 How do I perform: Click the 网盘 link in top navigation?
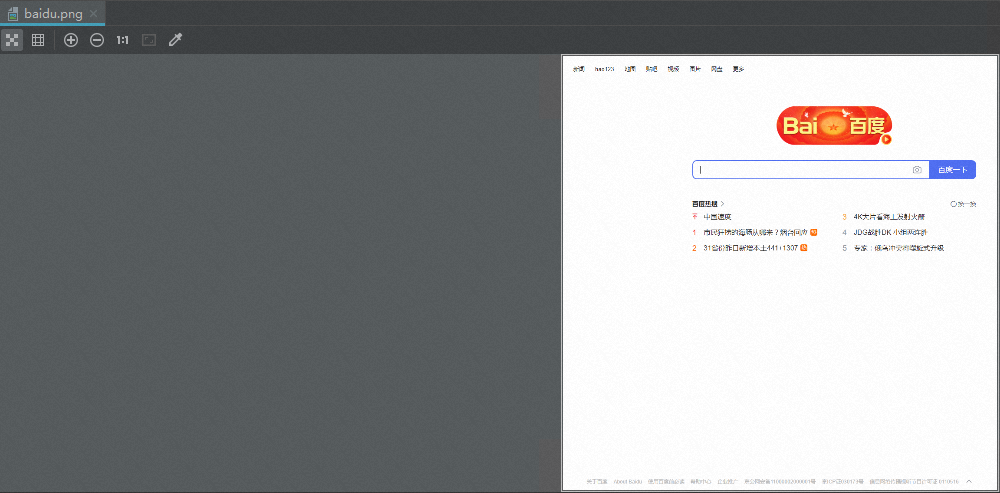(717, 69)
